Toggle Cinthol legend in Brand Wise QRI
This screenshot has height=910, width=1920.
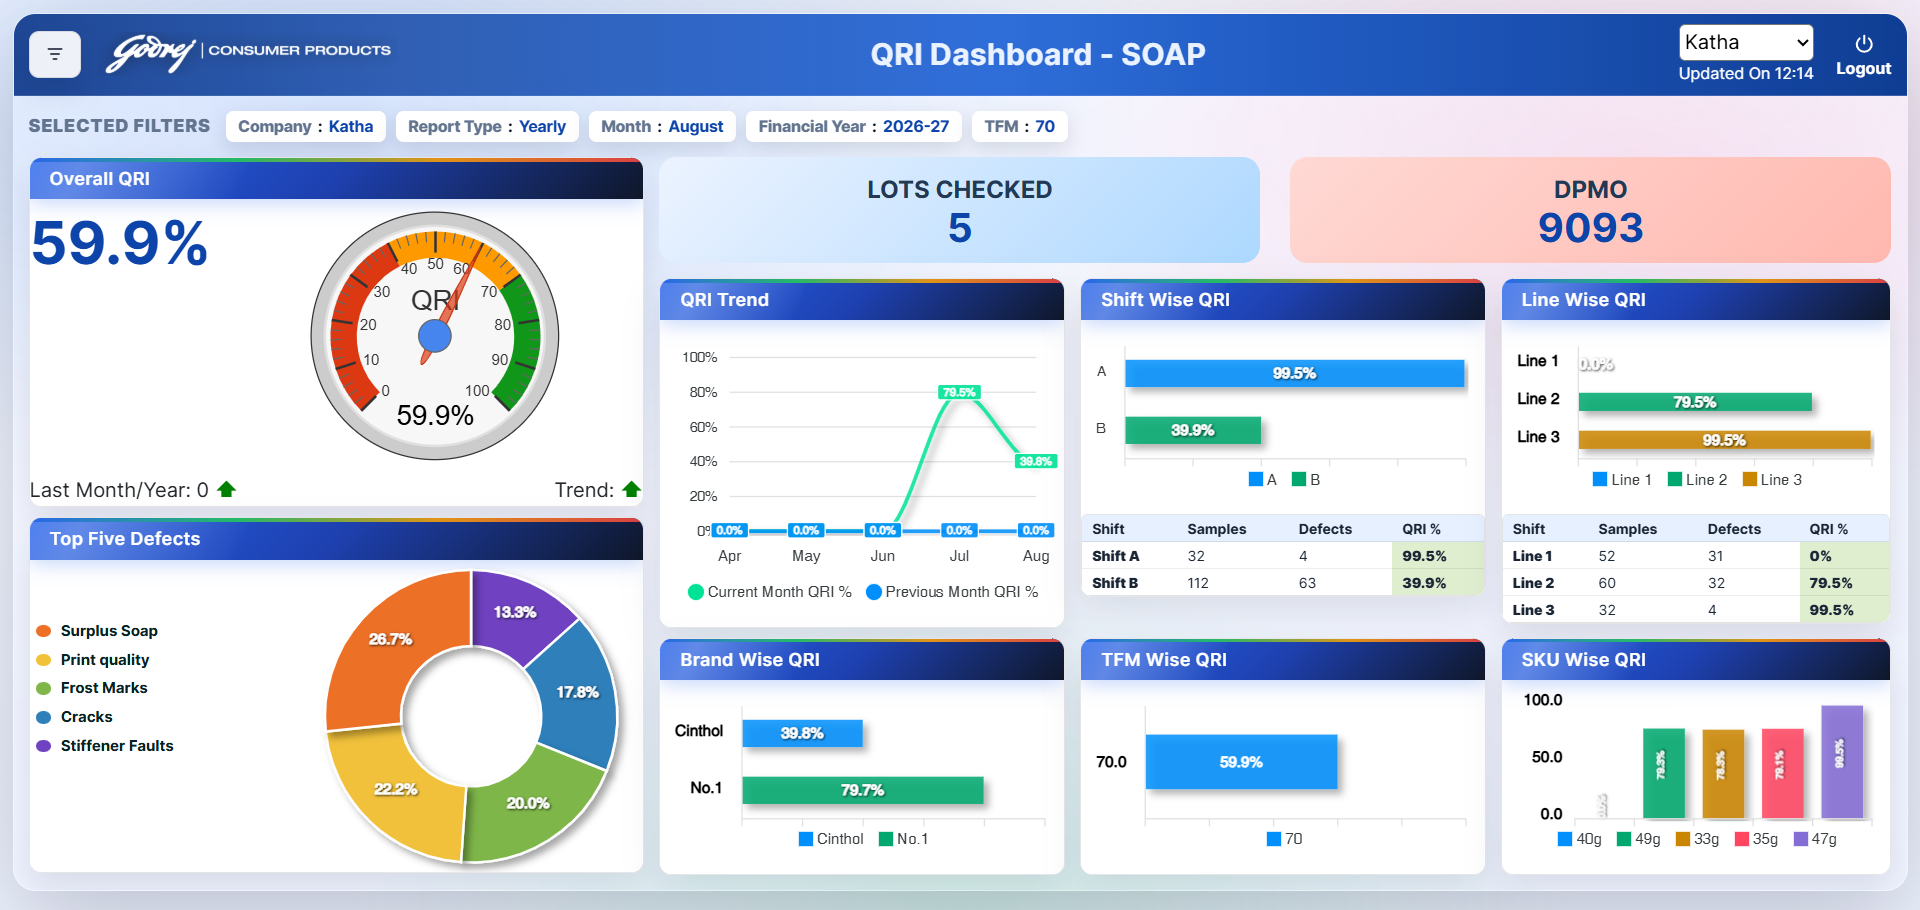pos(831,839)
